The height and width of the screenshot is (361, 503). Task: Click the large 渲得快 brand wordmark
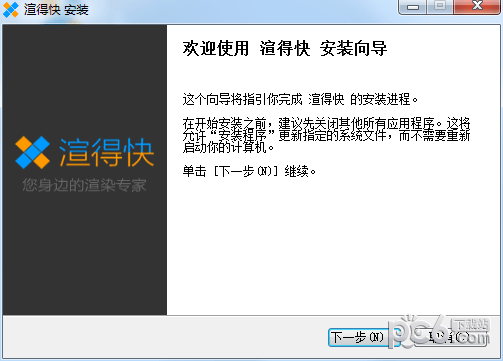tap(107, 152)
